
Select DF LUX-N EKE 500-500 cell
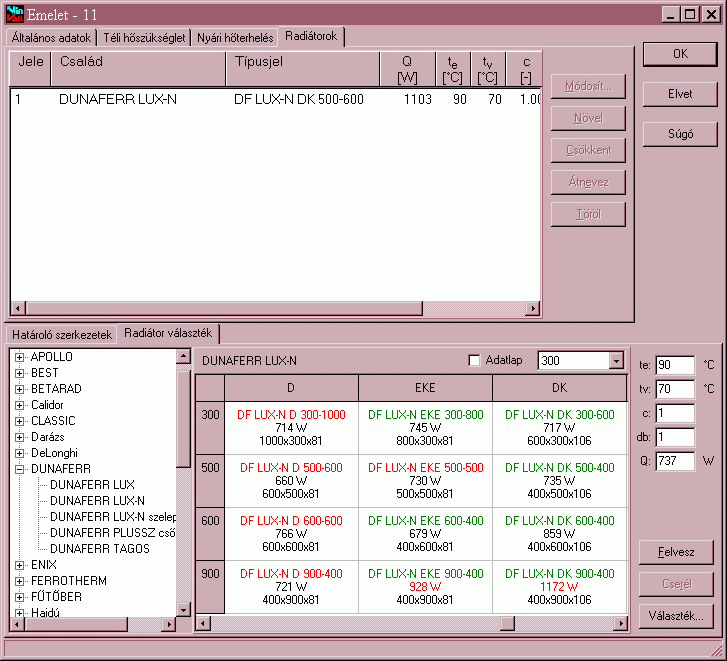[425, 481]
